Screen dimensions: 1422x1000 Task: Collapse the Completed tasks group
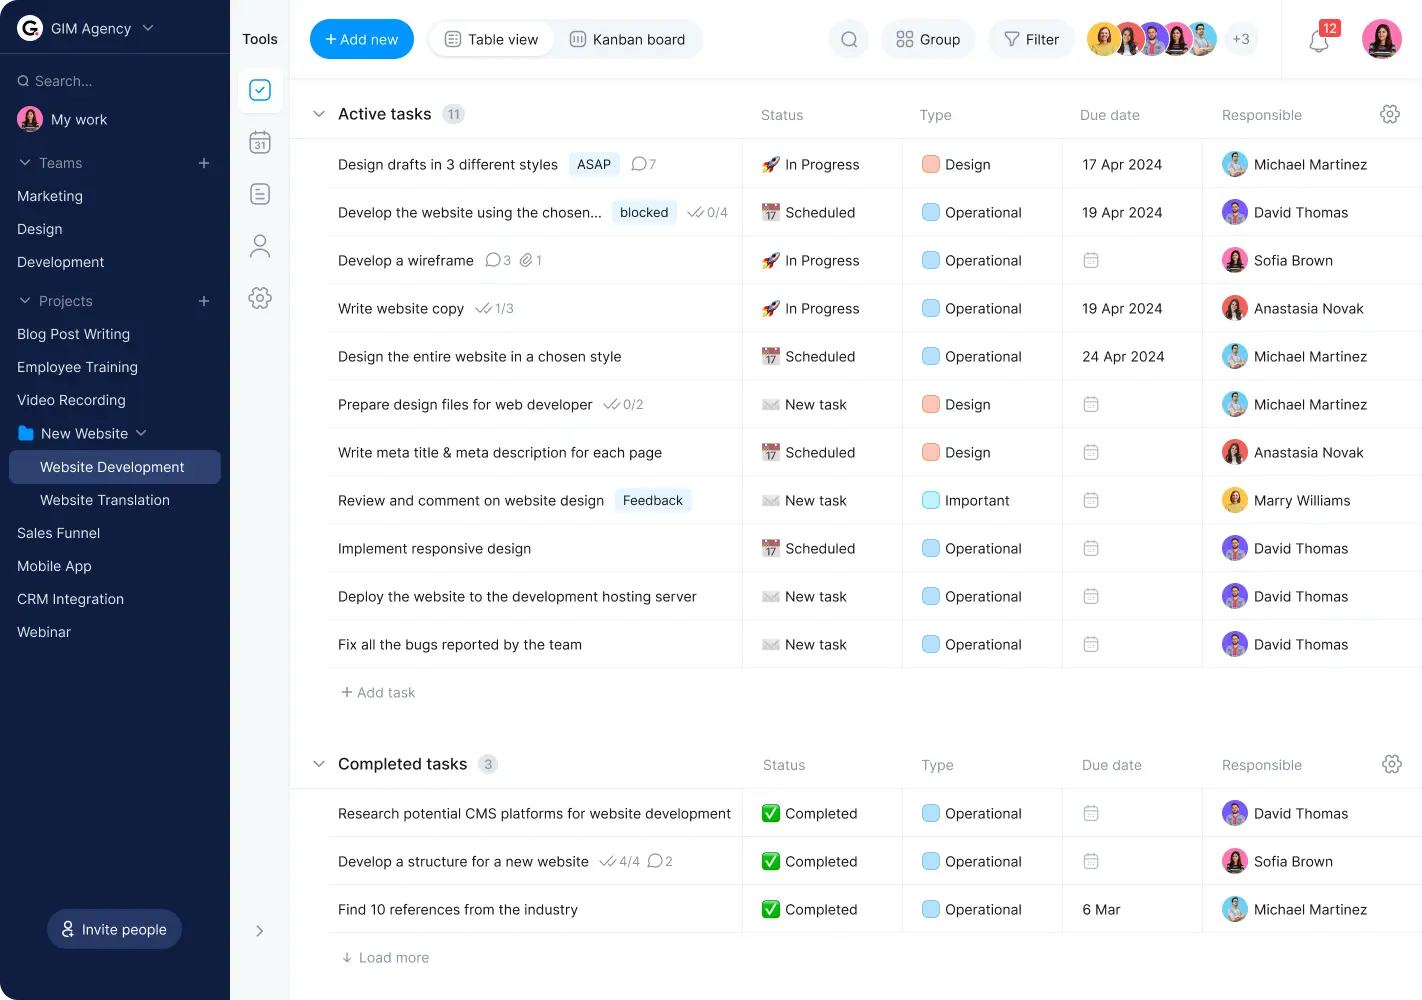click(319, 764)
